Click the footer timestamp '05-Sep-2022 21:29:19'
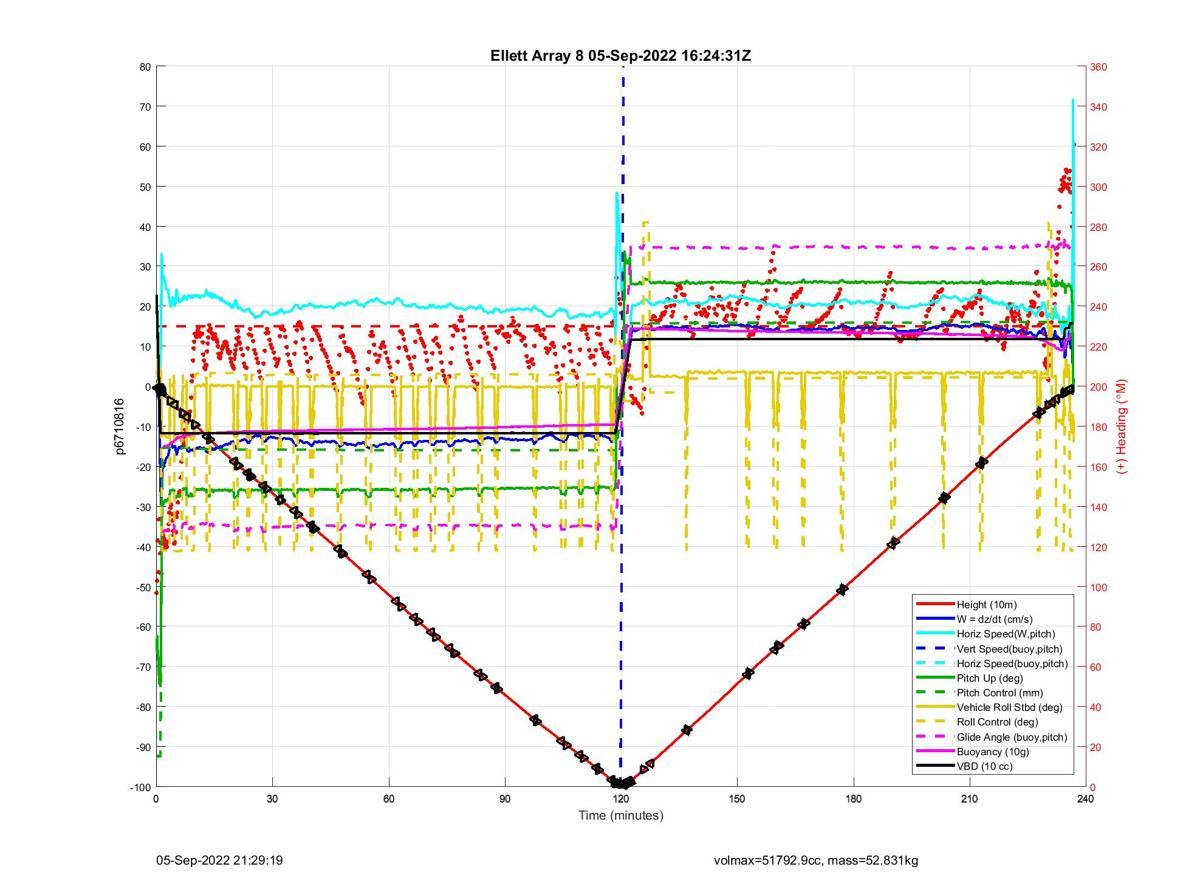Image resolution: width=1200 pixels, height=885 pixels. tap(219, 860)
